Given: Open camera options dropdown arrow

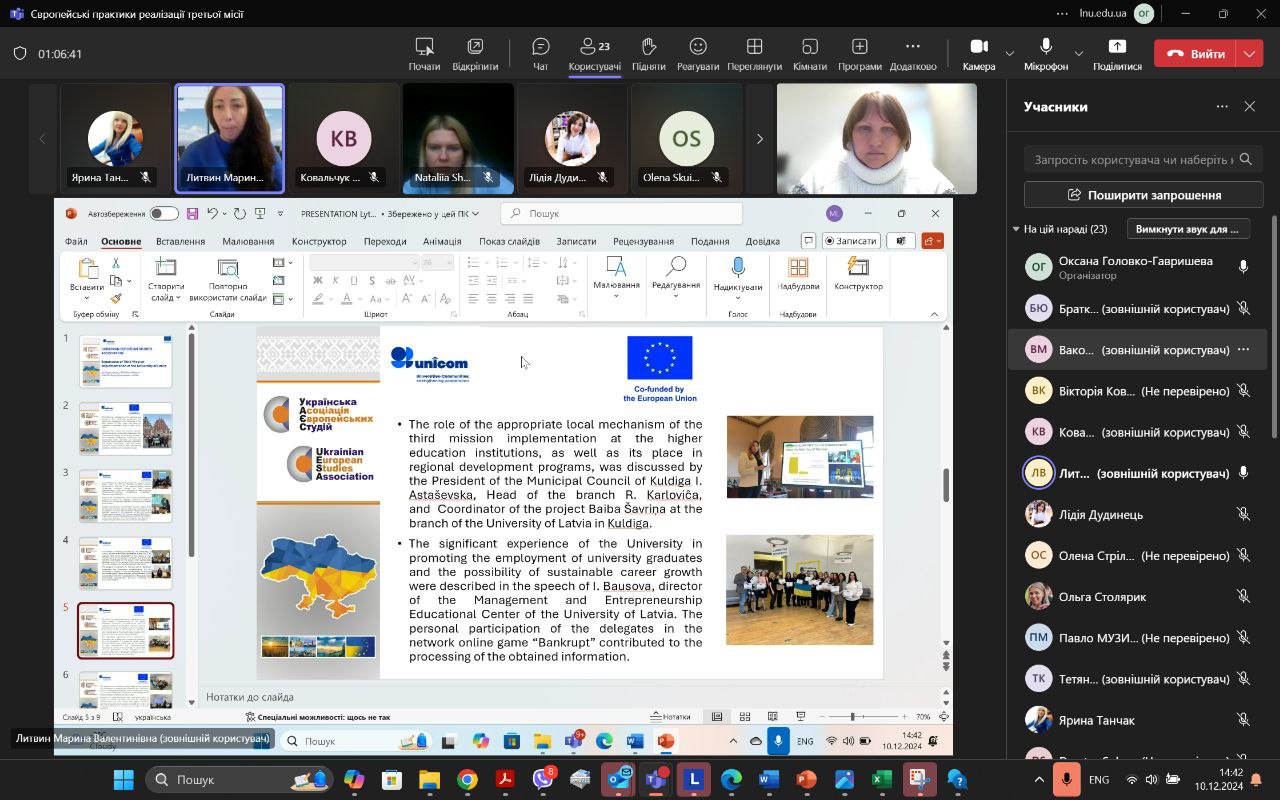Looking at the screenshot, I should [x=1009, y=53].
